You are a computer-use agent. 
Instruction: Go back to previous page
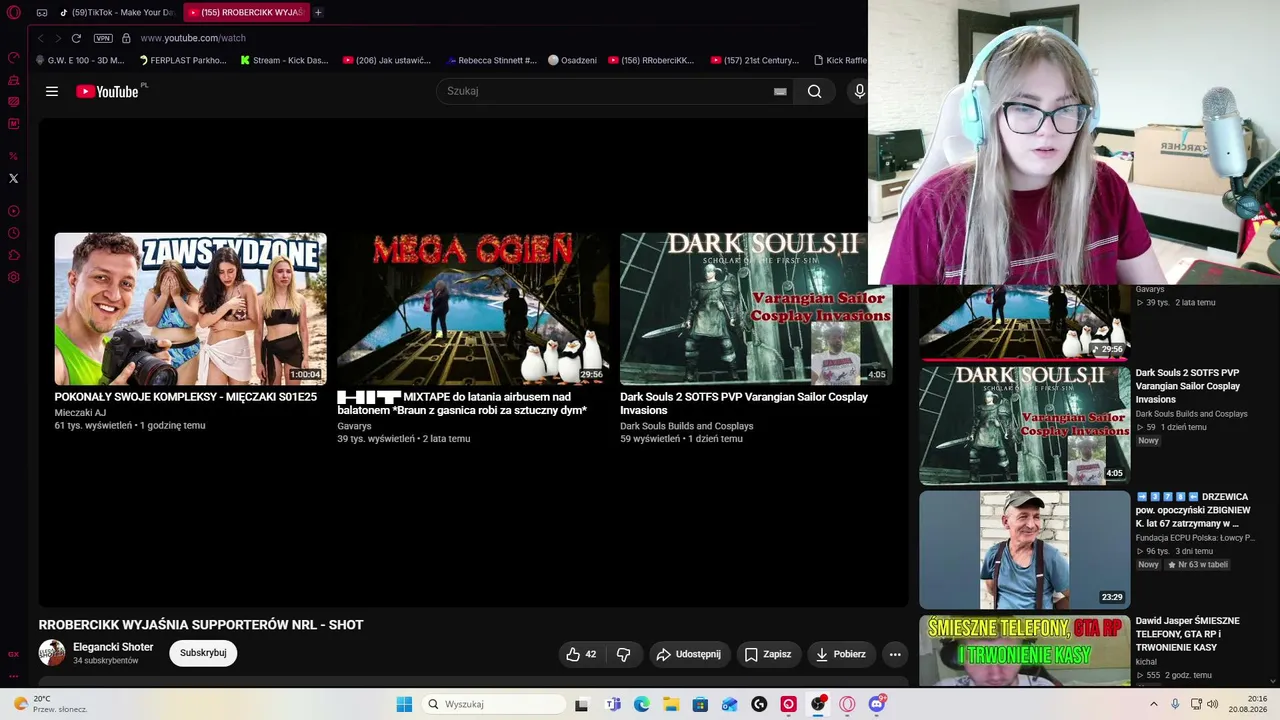(41, 38)
